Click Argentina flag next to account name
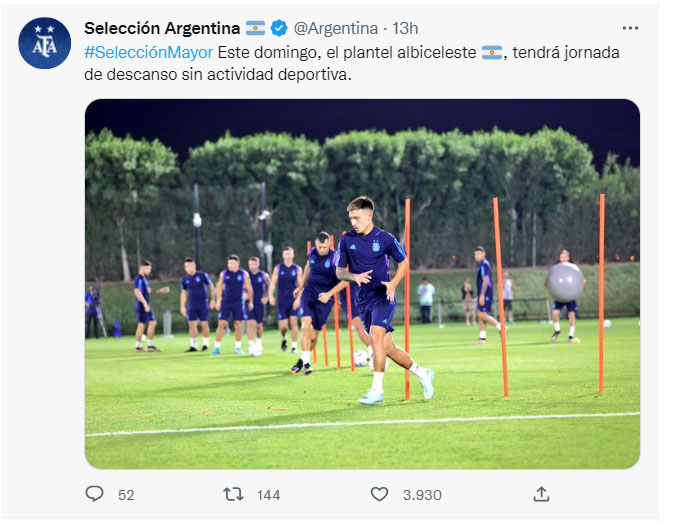 (x=255, y=28)
